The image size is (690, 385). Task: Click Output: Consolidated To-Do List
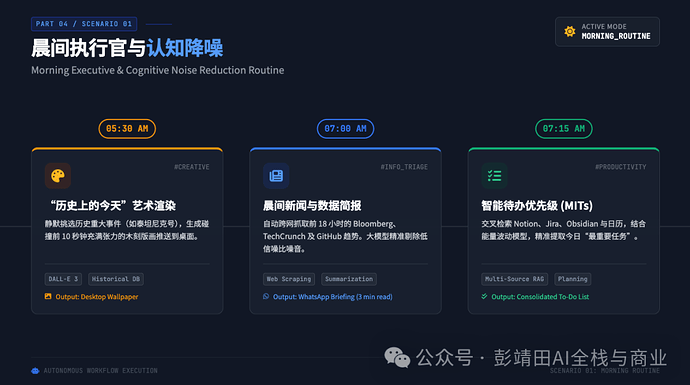(x=540, y=297)
